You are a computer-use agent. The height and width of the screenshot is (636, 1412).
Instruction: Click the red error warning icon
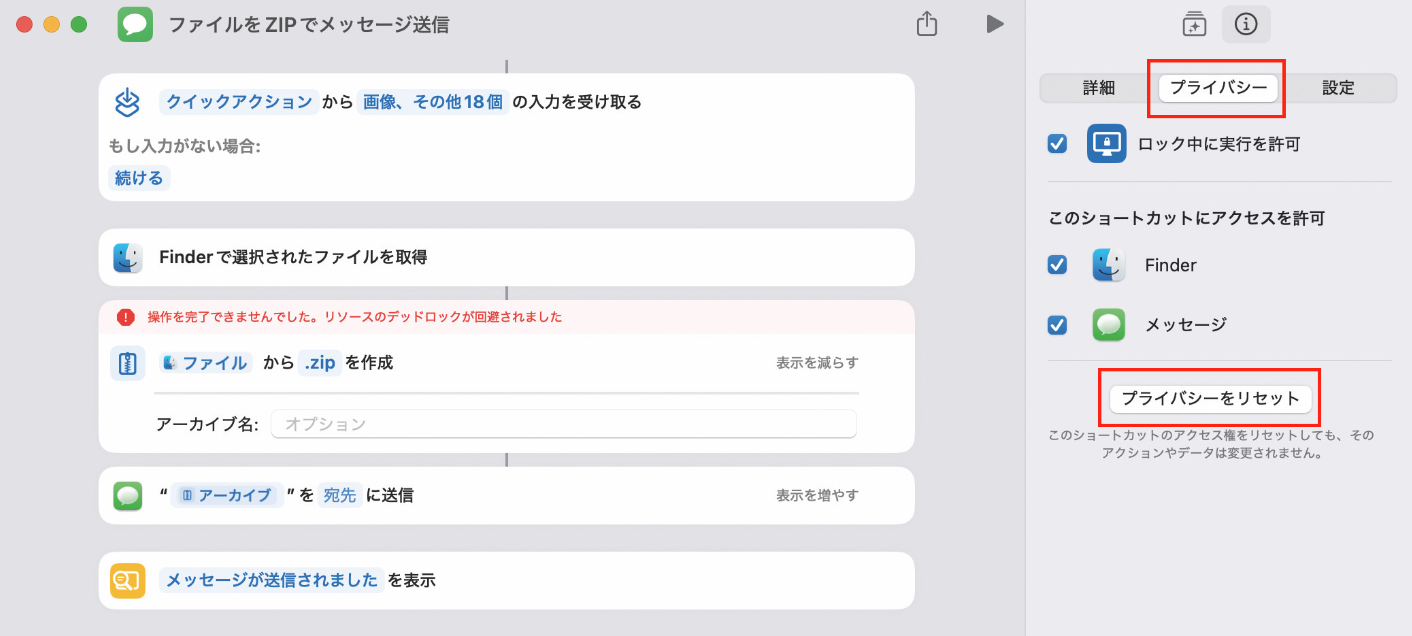click(125, 317)
